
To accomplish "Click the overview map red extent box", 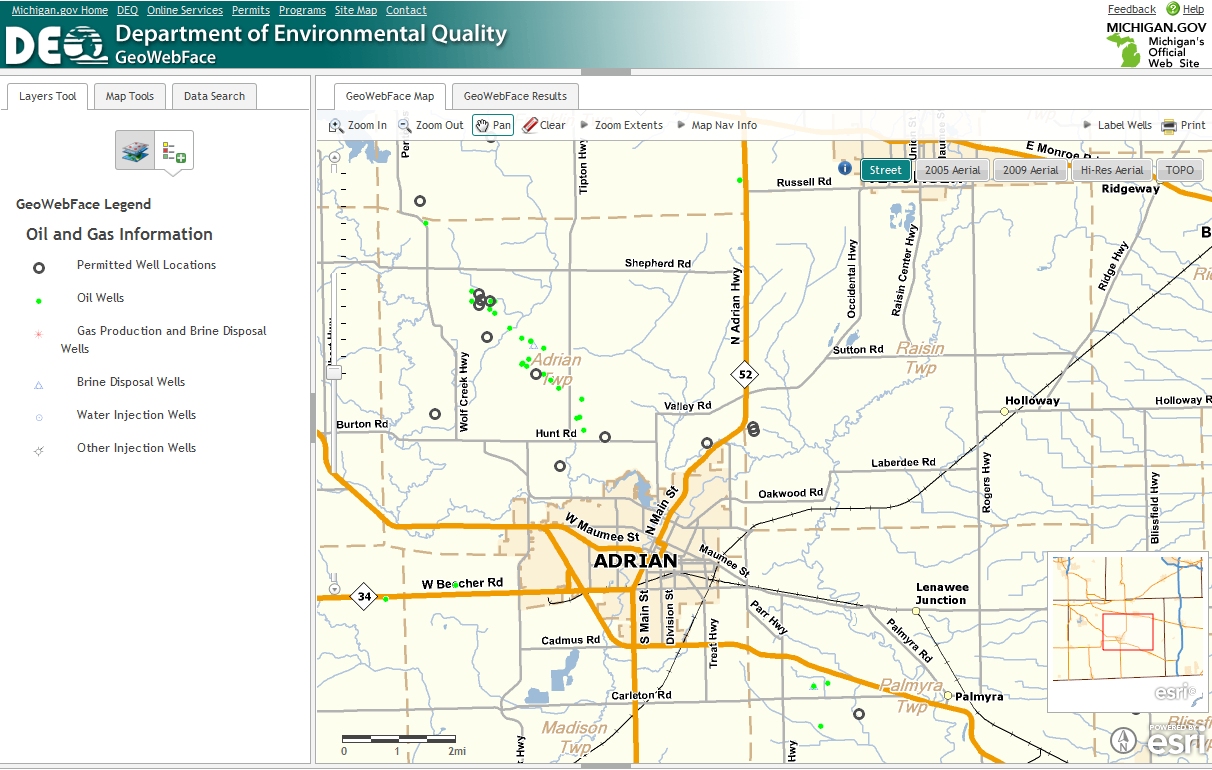I will (1128, 632).
